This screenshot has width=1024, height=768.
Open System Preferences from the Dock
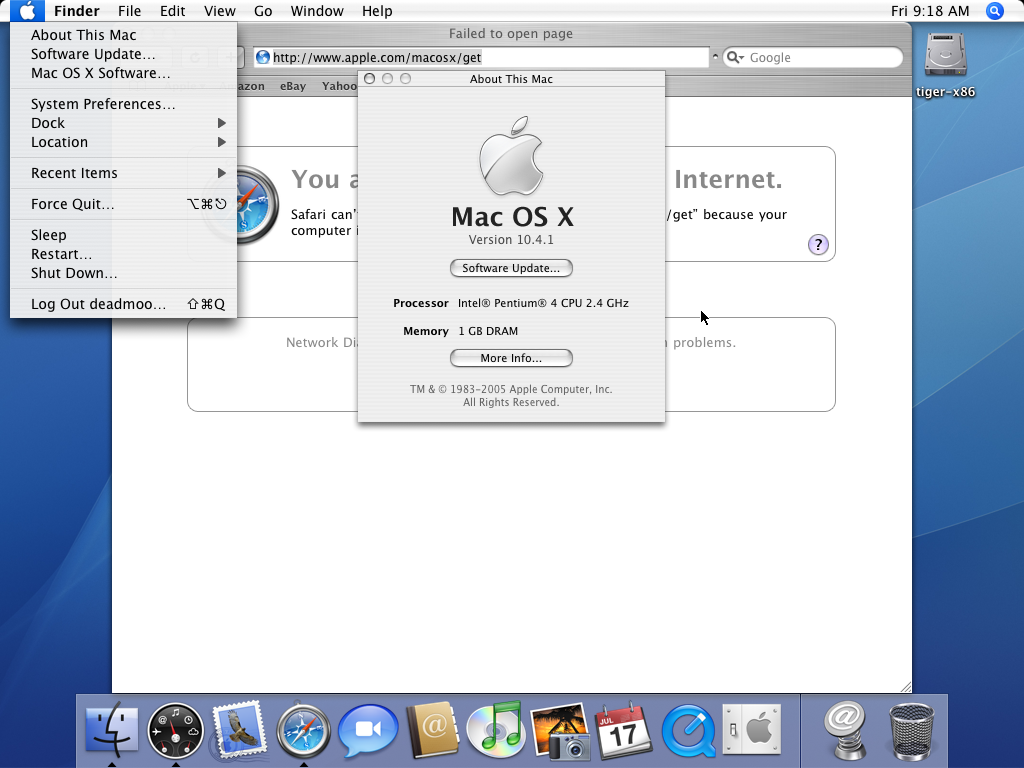752,729
